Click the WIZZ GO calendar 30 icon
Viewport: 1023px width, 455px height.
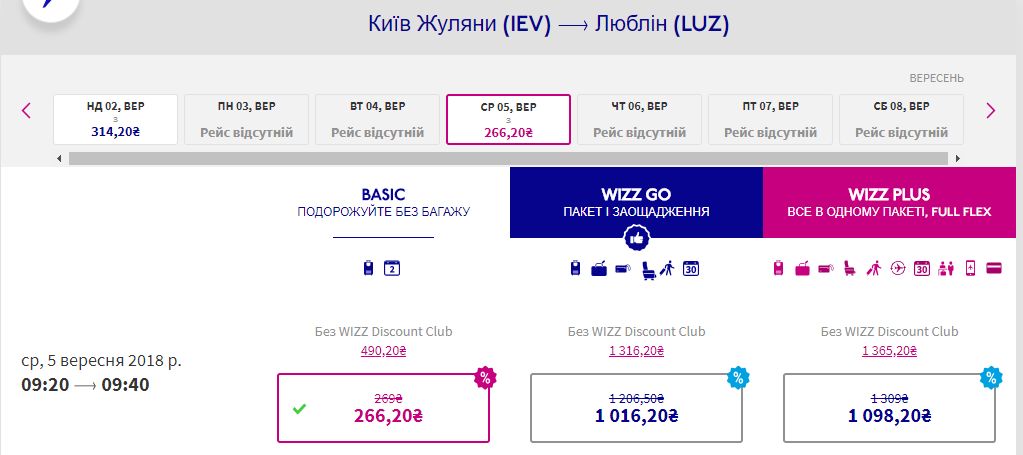690,268
